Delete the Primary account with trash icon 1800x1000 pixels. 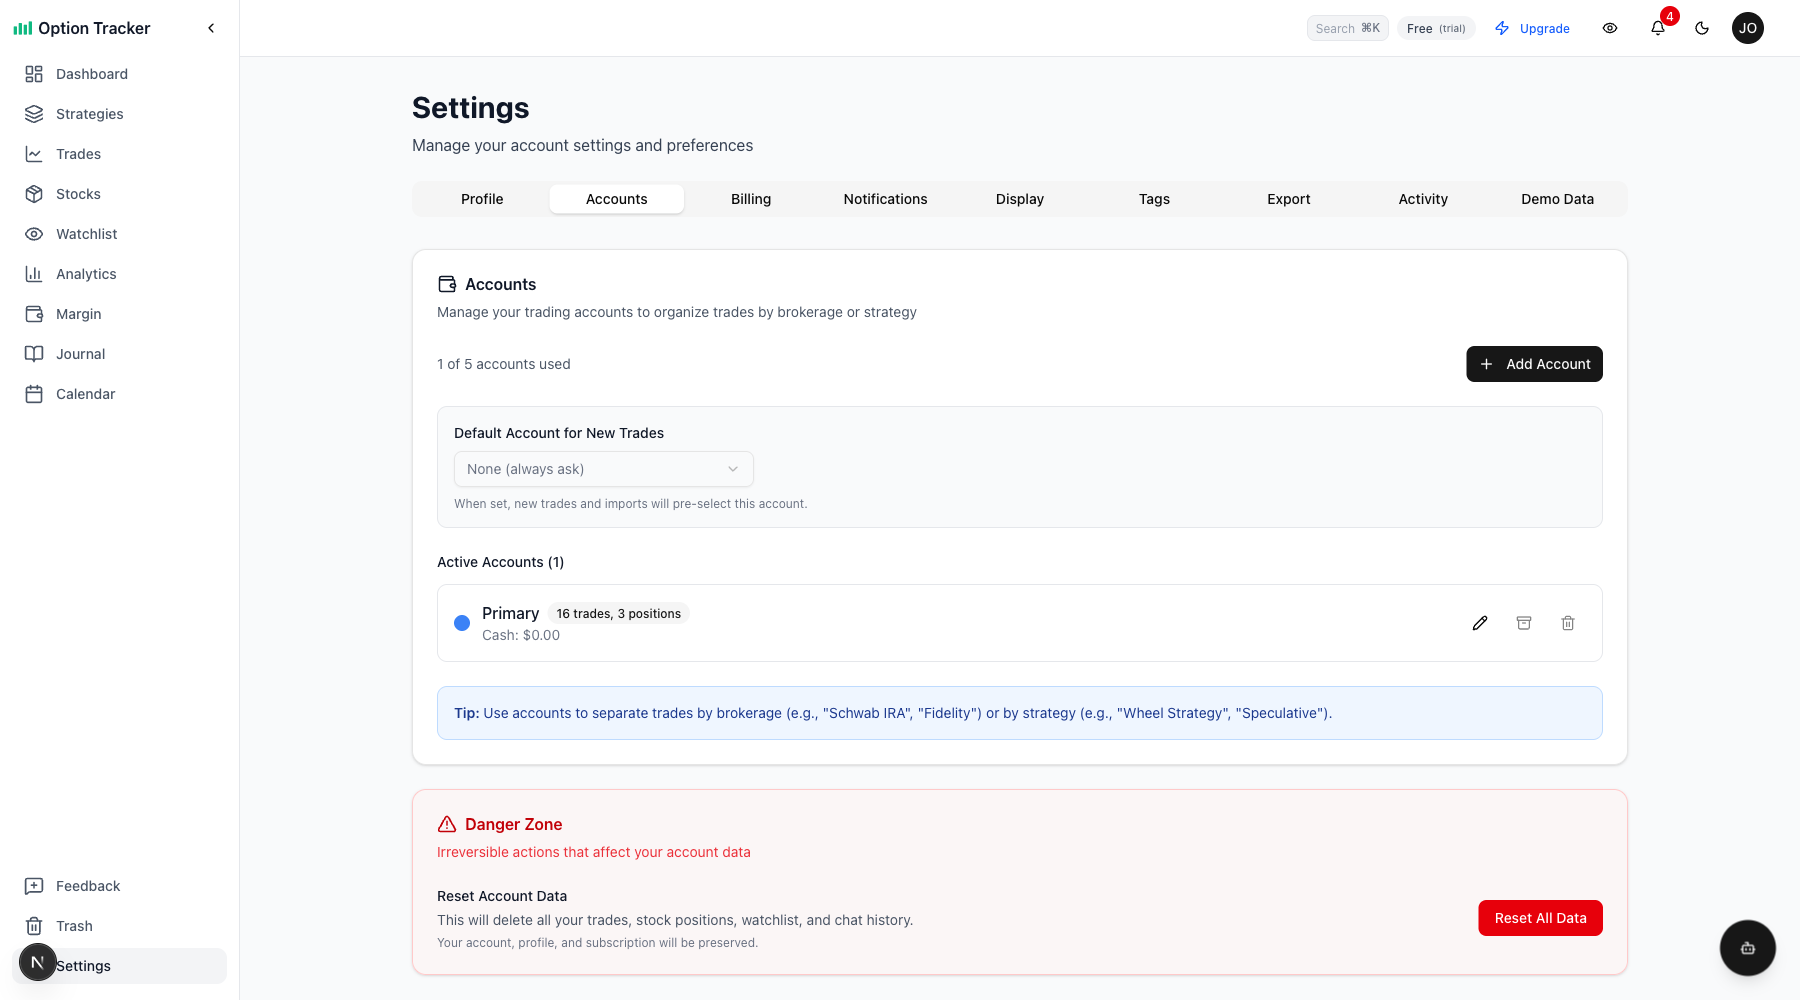pos(1568,623)
